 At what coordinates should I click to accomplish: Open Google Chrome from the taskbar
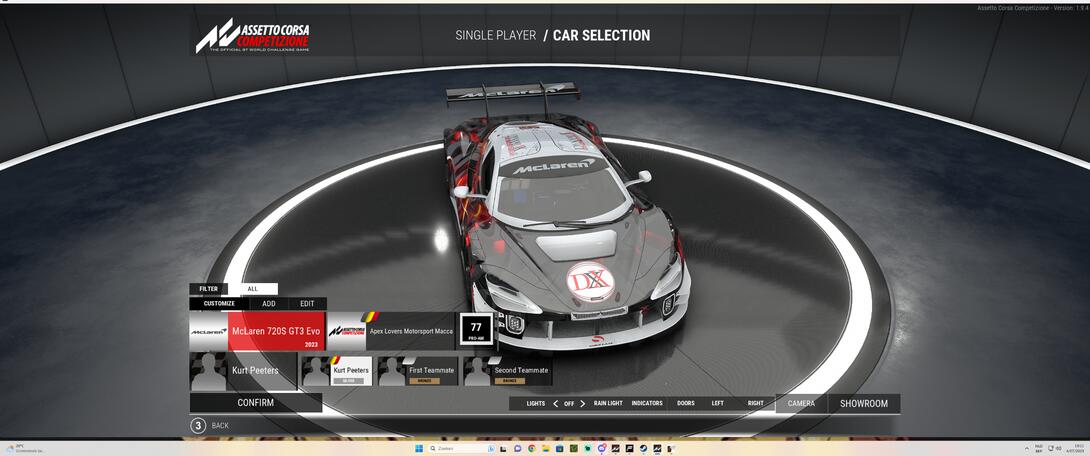tap(532, 449)
